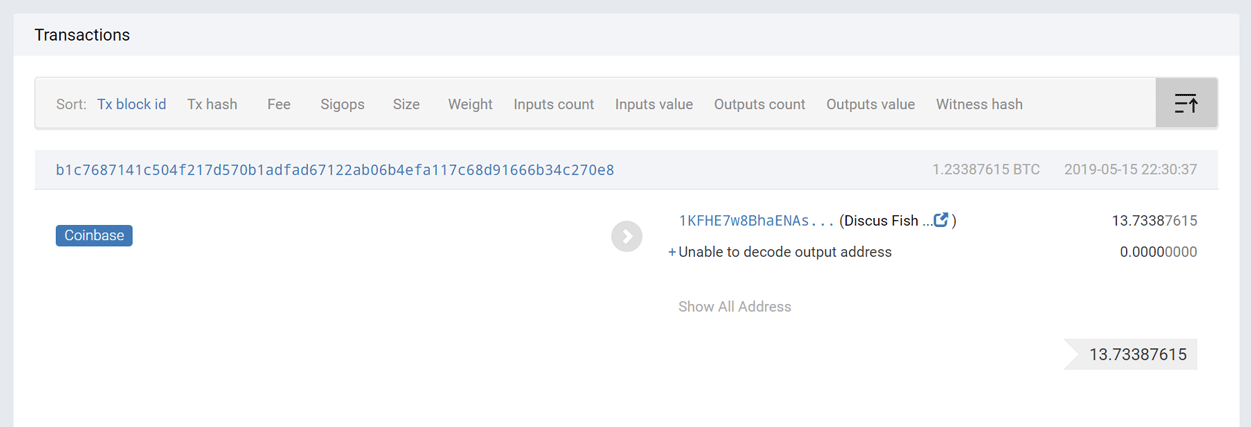The height and width of the screenshot is (427, 1251).
Task: Sort transactions by Tx block id
Action: 131,104
